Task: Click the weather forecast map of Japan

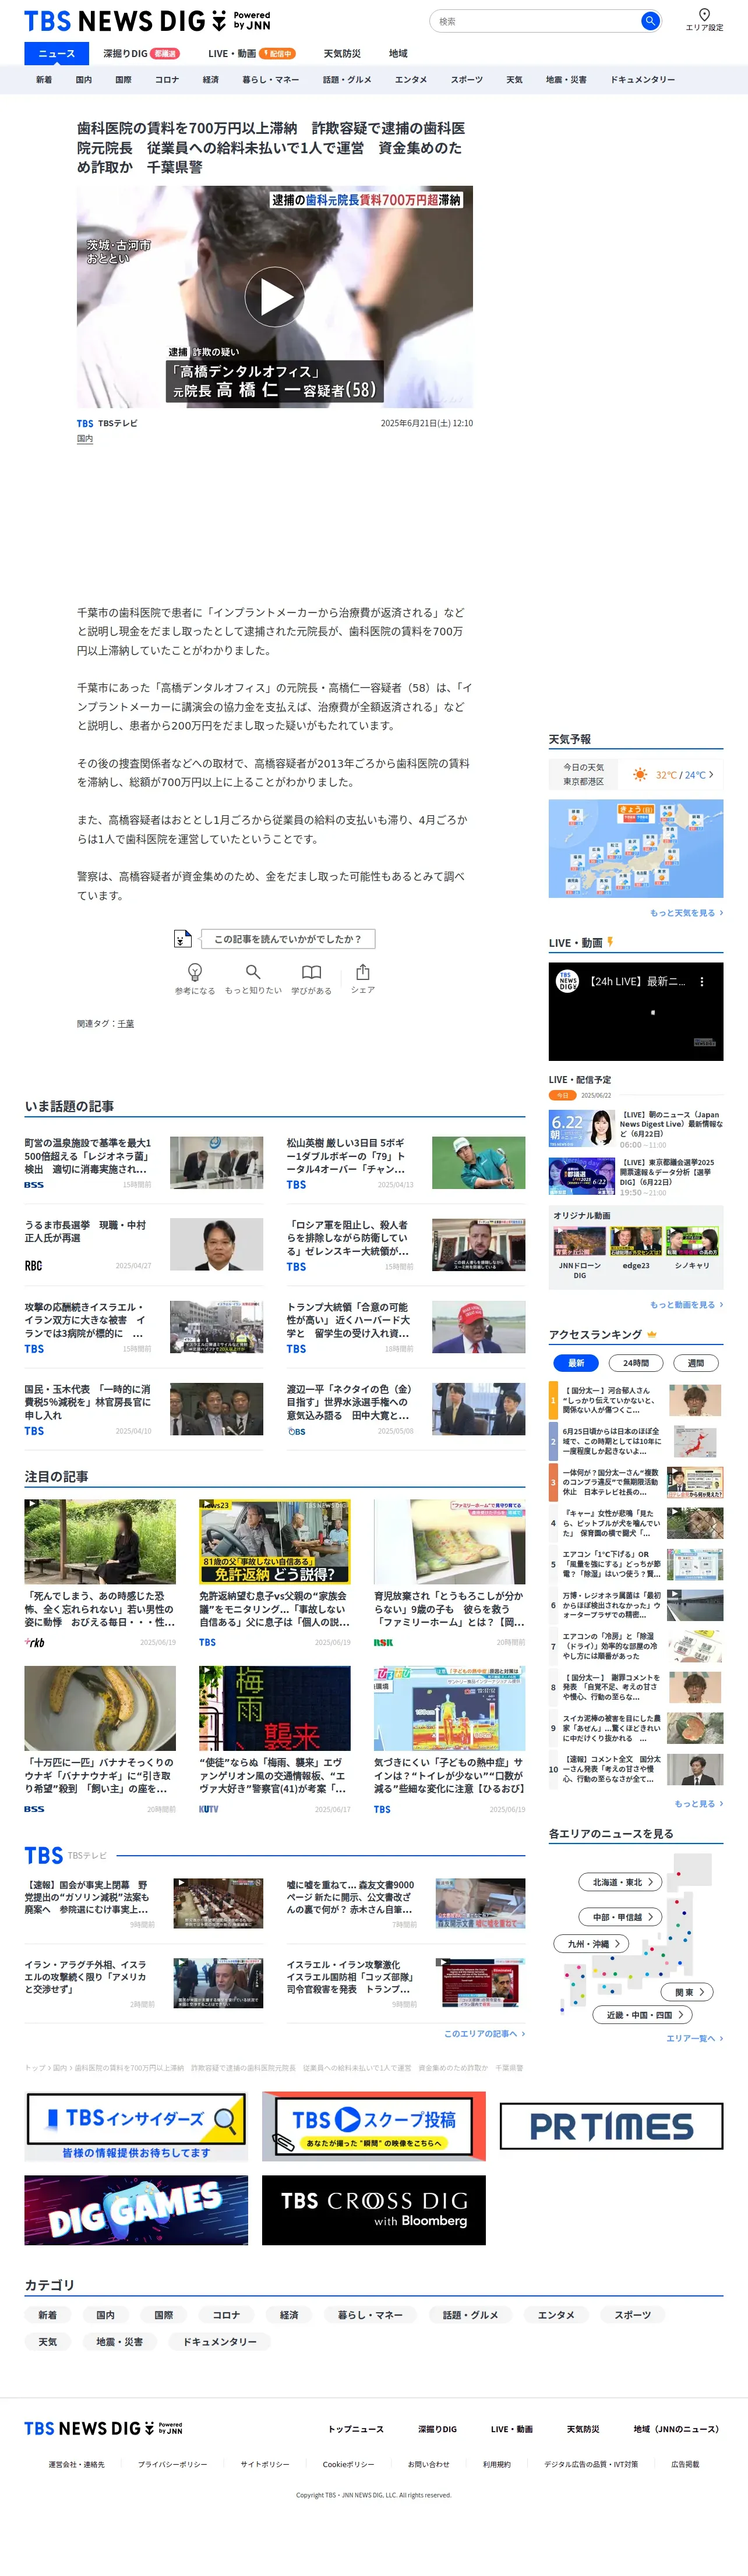Action: pyautogui.click(x=636, y=848)
